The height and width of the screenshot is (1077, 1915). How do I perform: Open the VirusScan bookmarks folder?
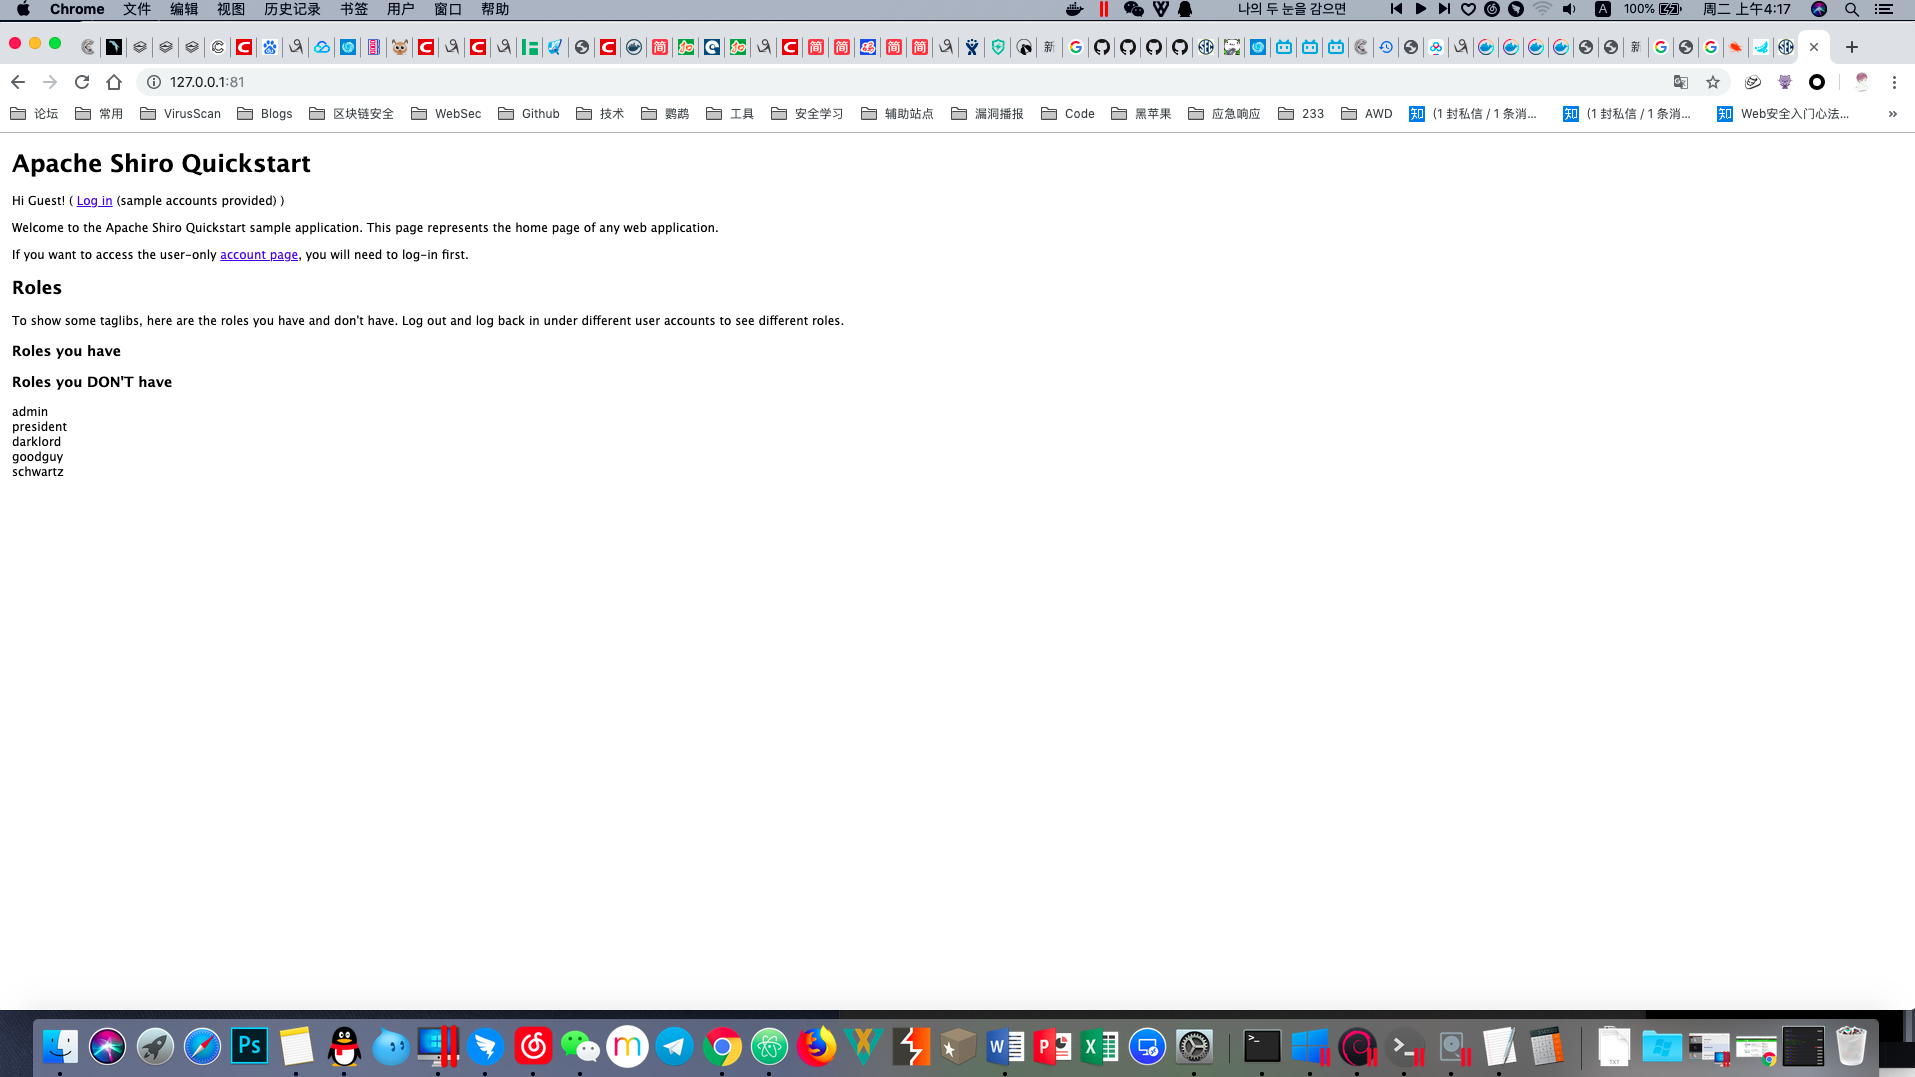coord(180,114)
